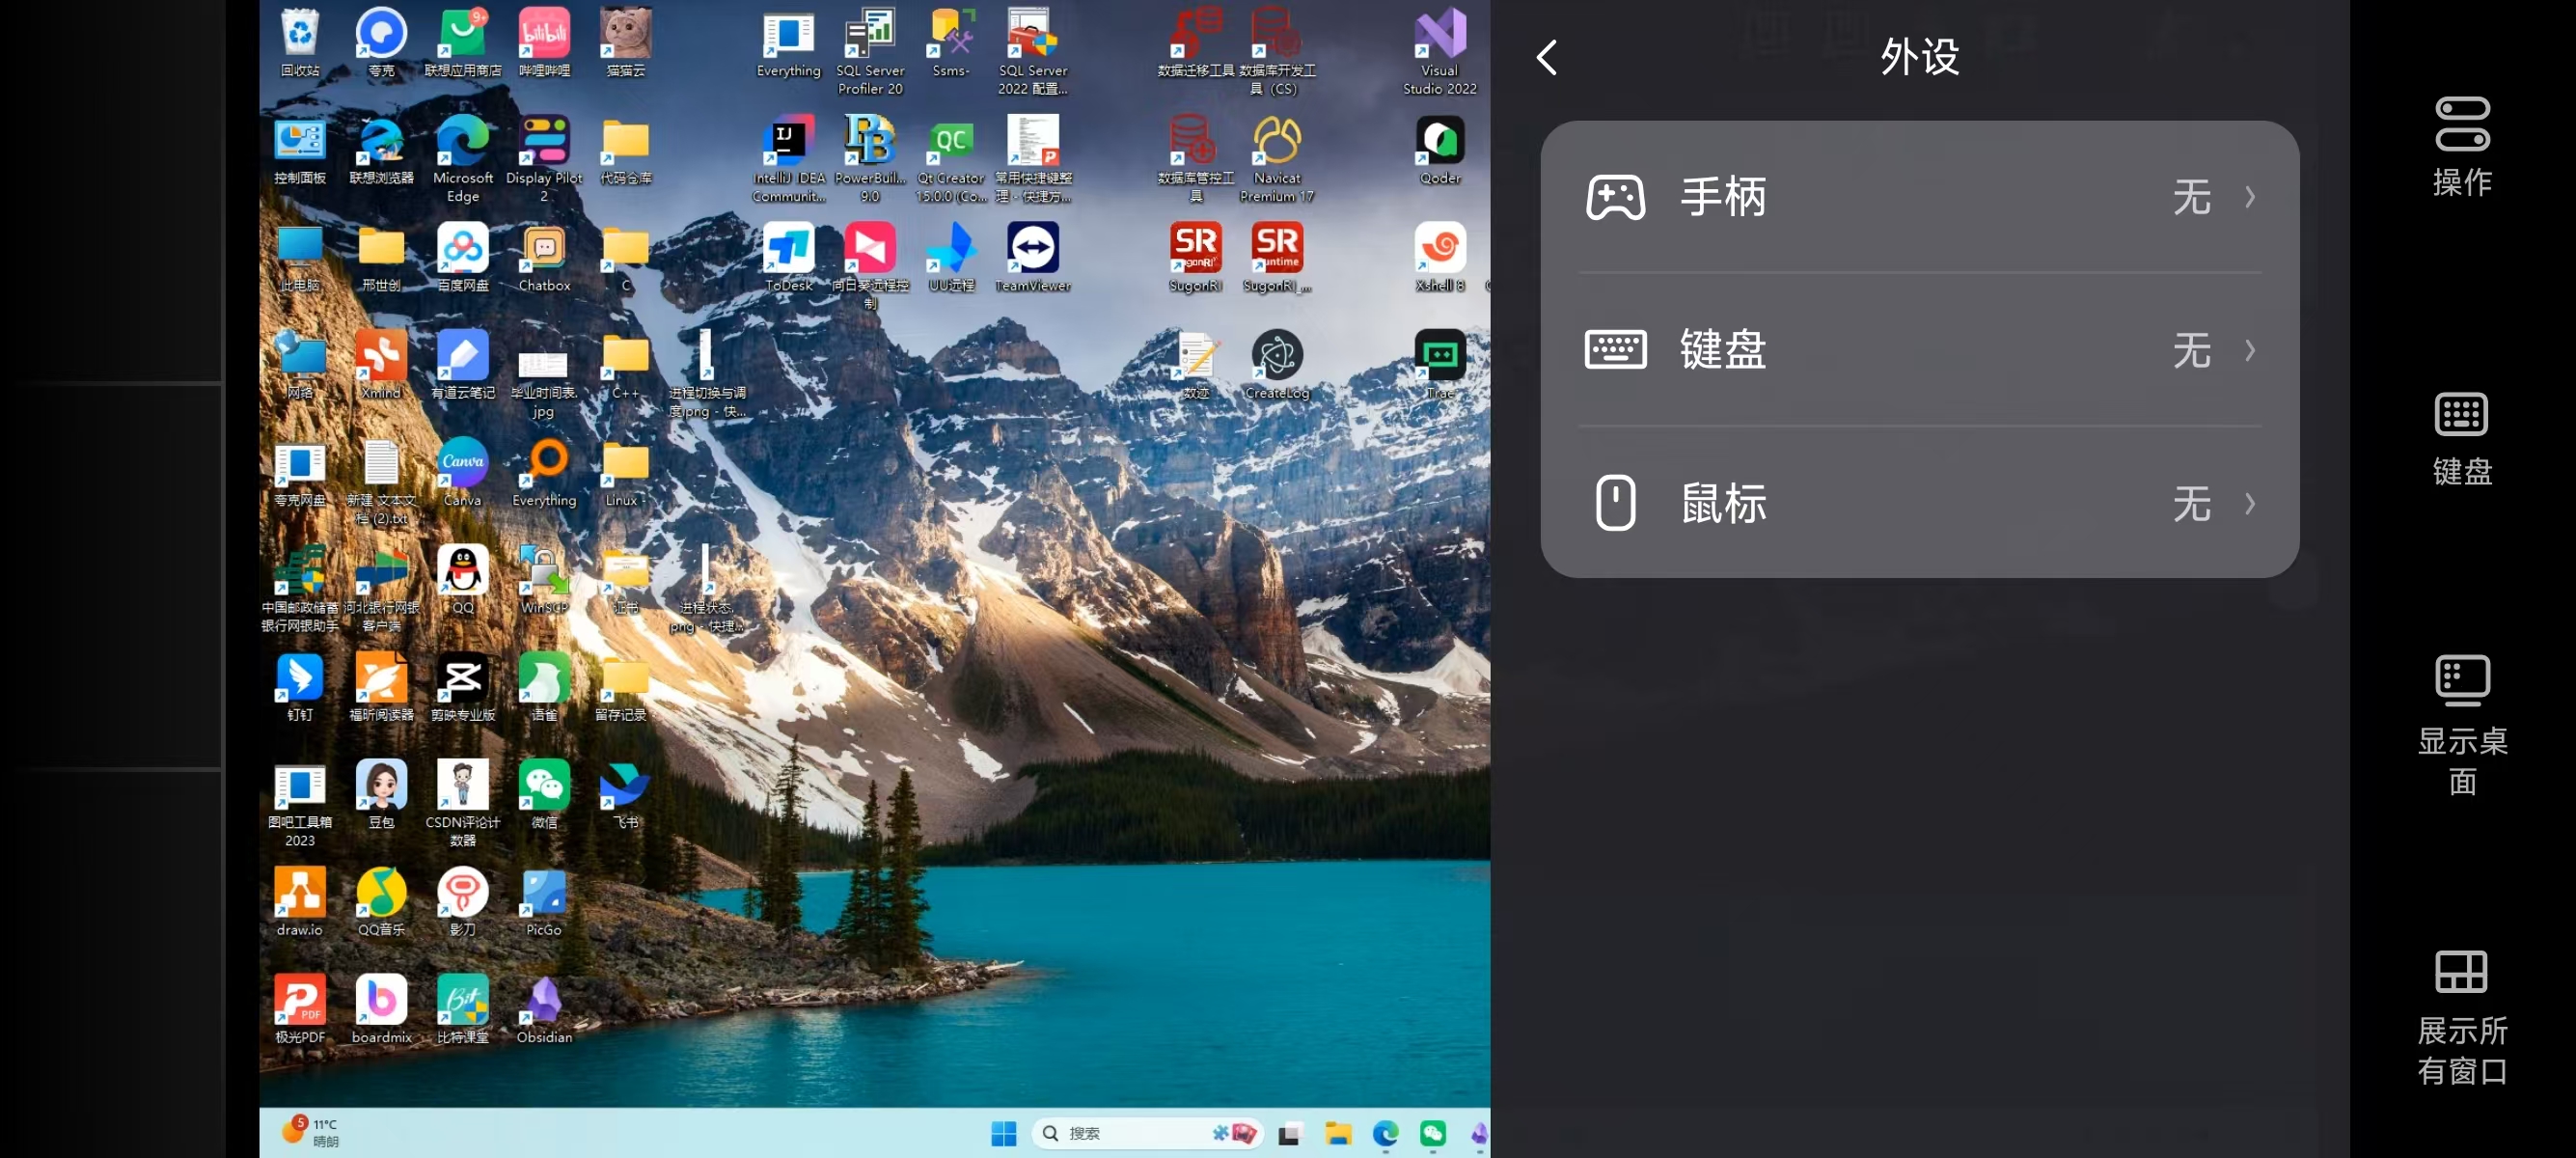Expand the 鼠标 peripheral row chevron
The image size is (2576, 1158).
coord(2249,503)
